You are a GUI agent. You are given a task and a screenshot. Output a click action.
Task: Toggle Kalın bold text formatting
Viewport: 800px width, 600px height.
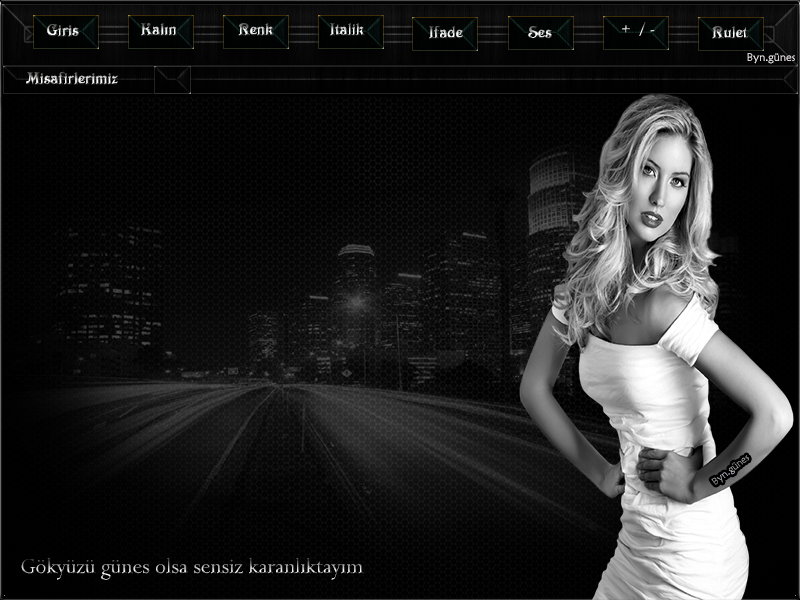160,31
